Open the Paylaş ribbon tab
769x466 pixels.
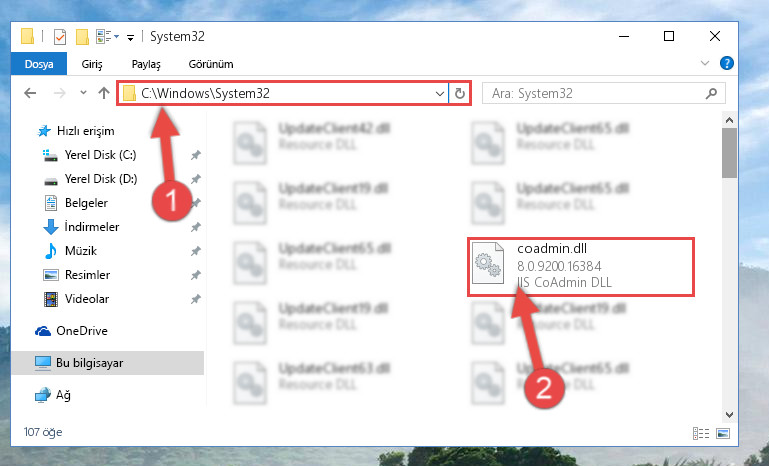pyautogui.click(x=146, y=64)
